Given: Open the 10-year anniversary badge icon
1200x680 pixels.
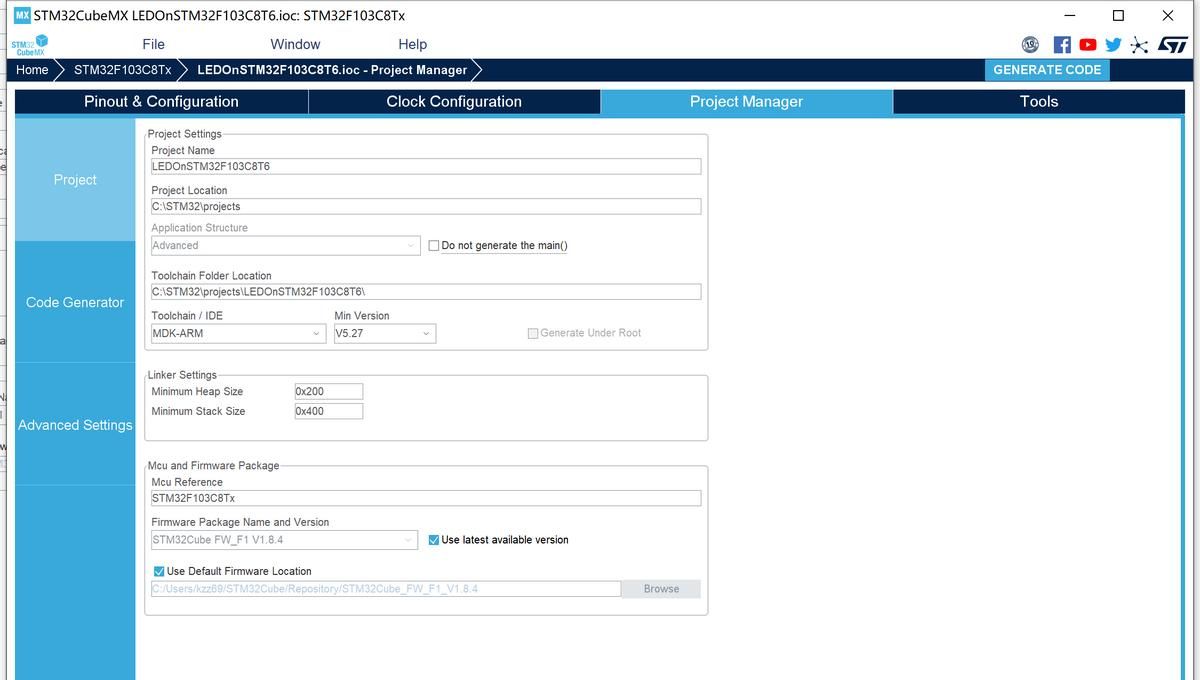Looking at the screenshot, I should tap(1030, 45).
